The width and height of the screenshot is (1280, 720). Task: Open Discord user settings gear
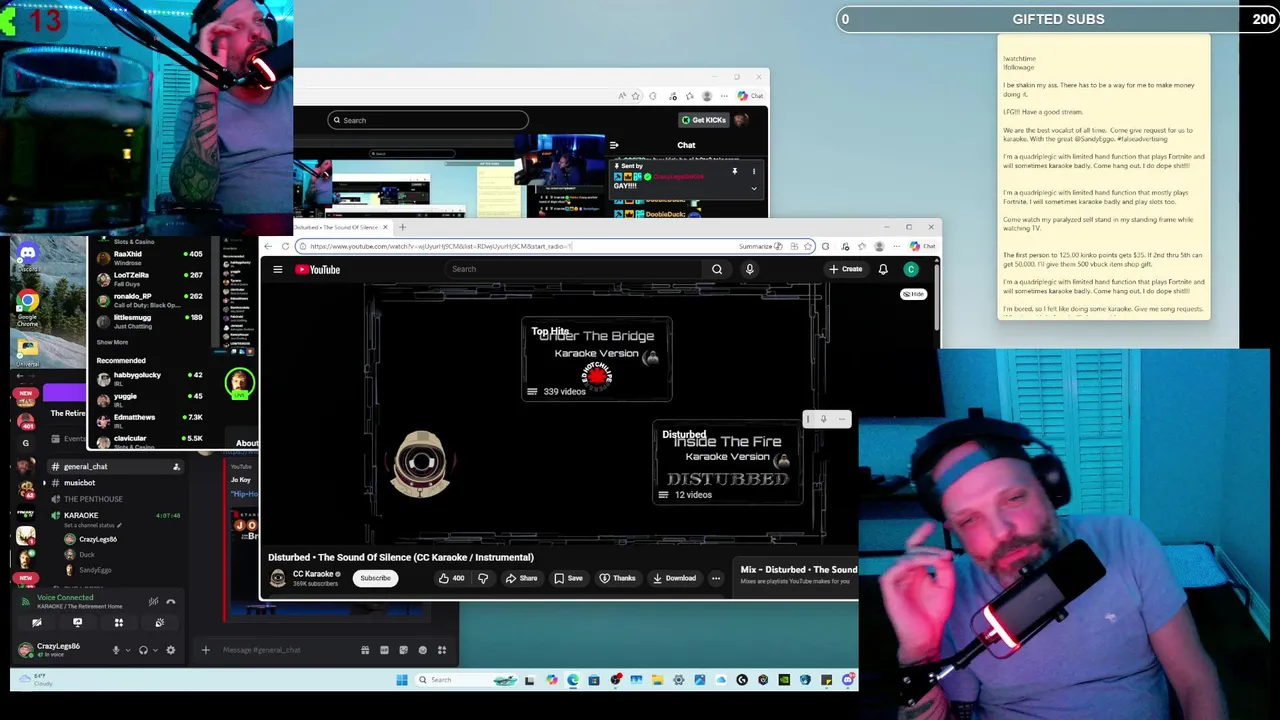click(171, 650)
